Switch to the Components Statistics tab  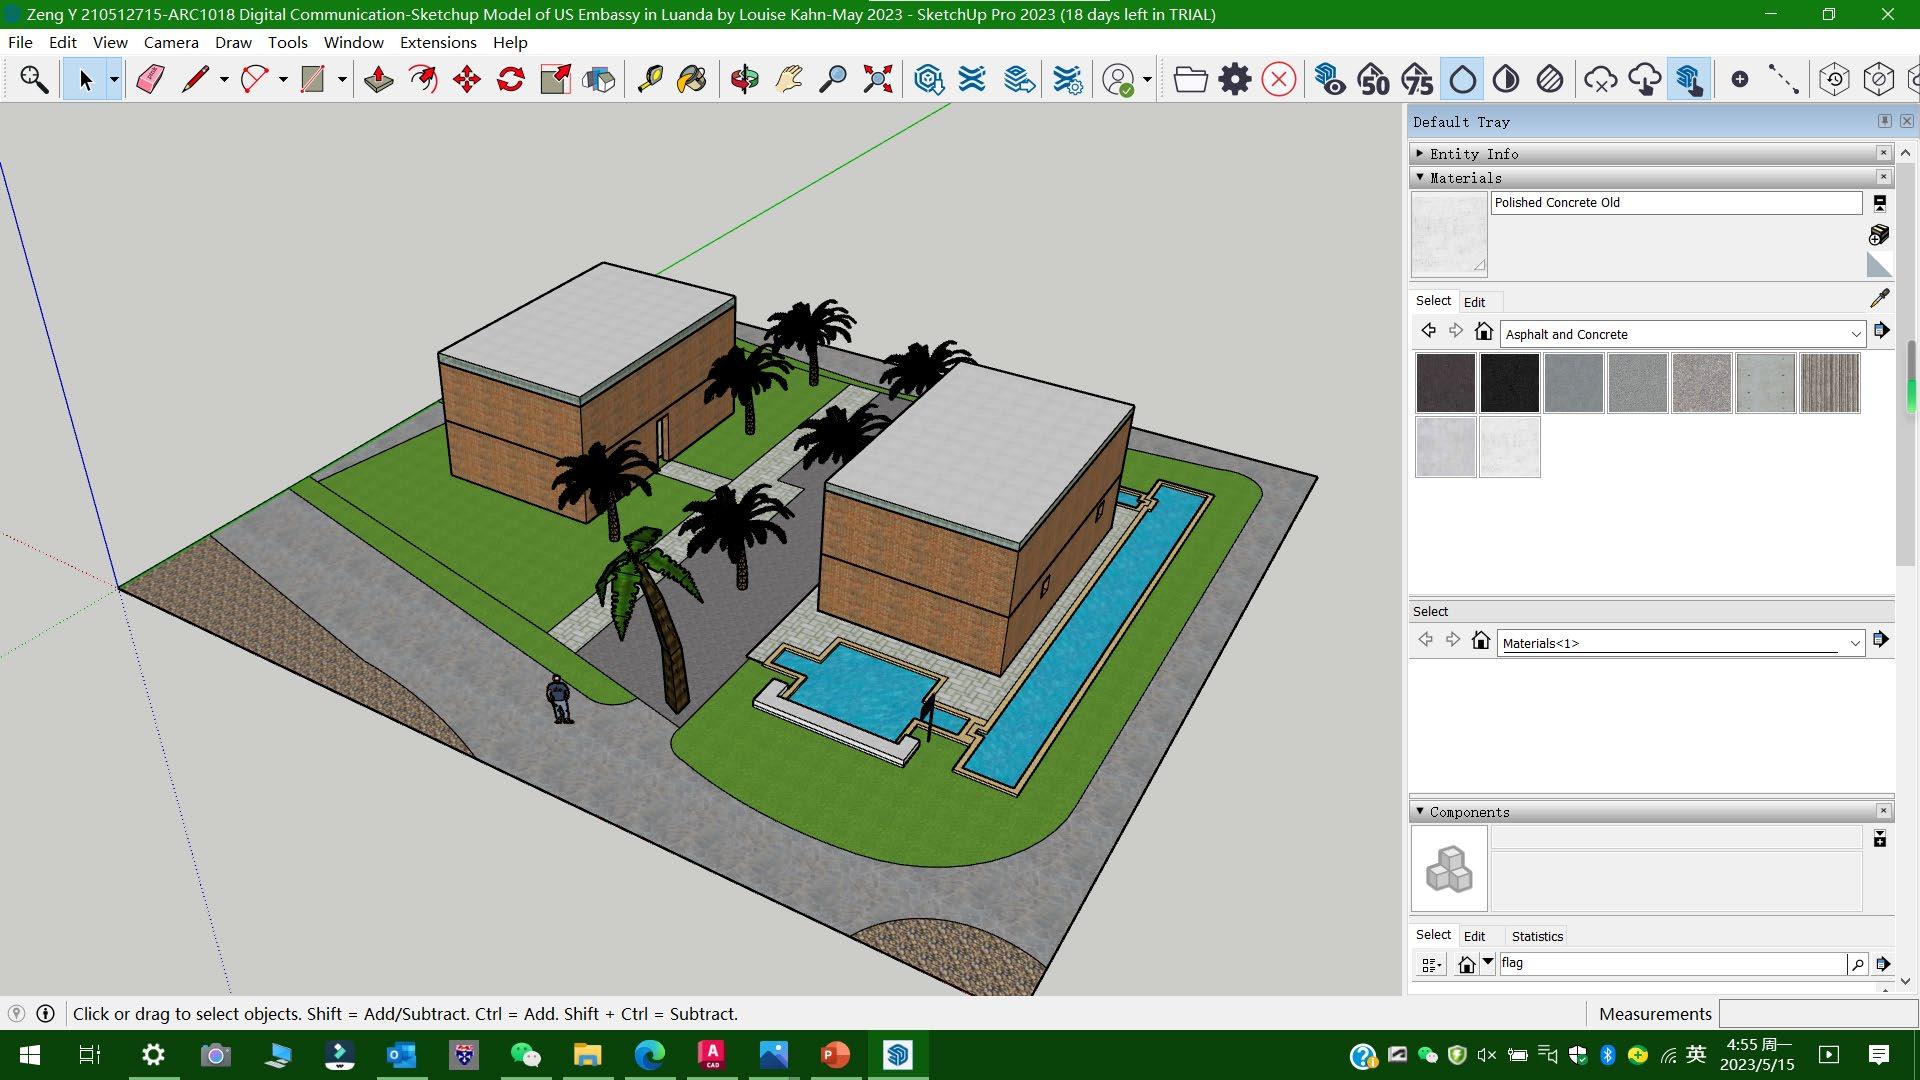tap(1536, 936)
